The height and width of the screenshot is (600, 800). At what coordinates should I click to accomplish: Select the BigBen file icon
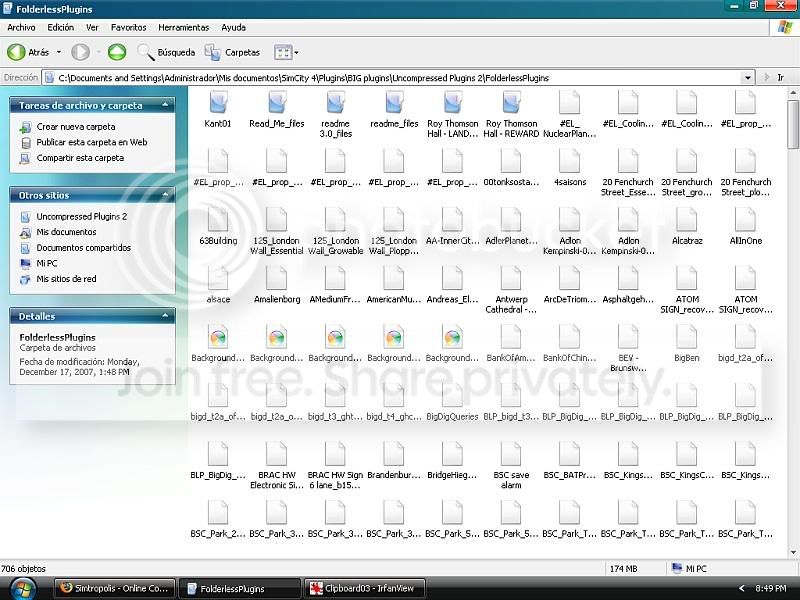point(687,338)
